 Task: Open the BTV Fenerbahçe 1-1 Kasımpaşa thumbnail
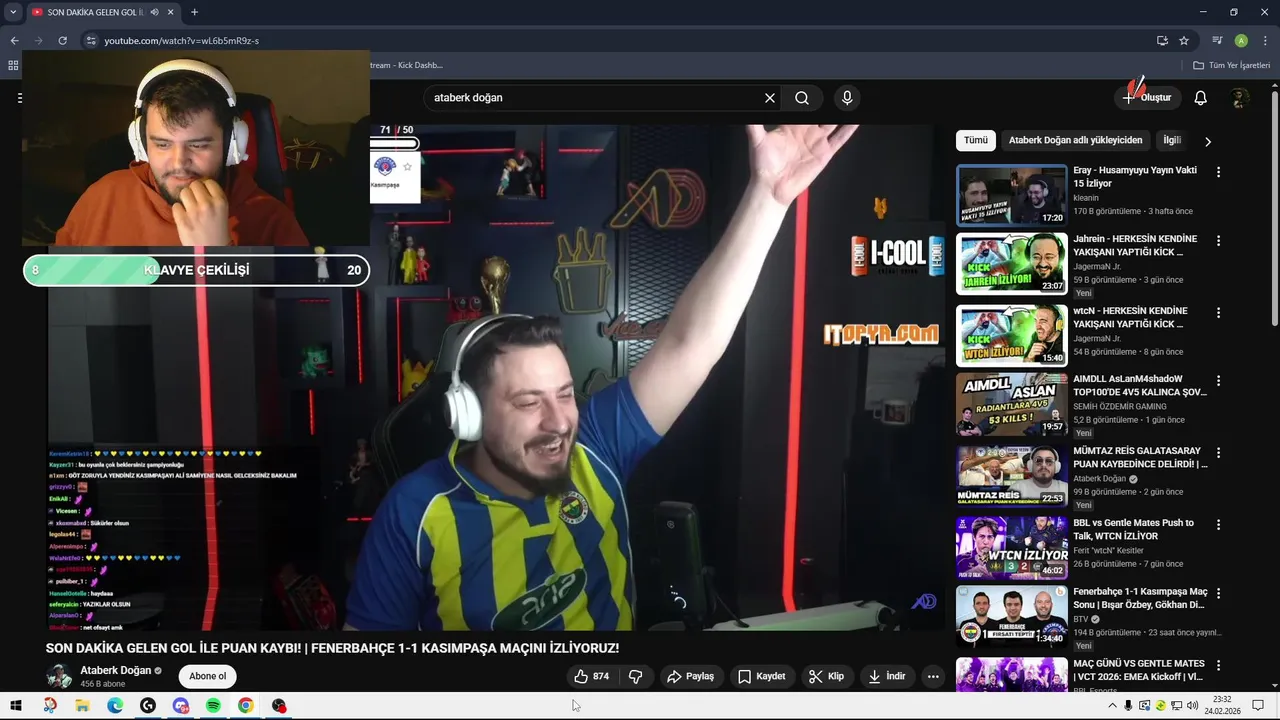pyautogui.click(x=1012, y=616)
